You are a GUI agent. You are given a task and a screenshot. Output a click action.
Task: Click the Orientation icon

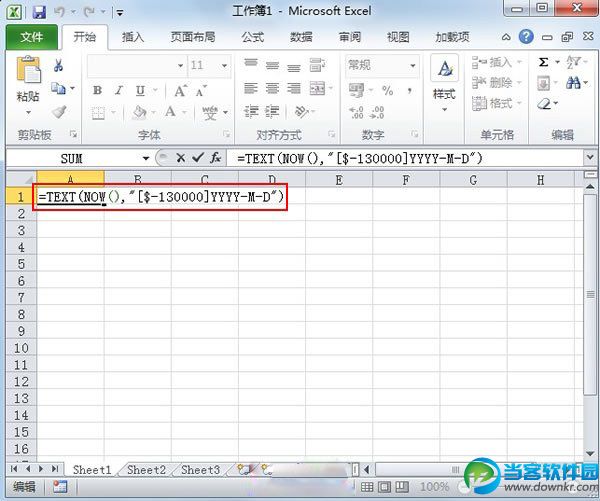click(x=302, y=112)
